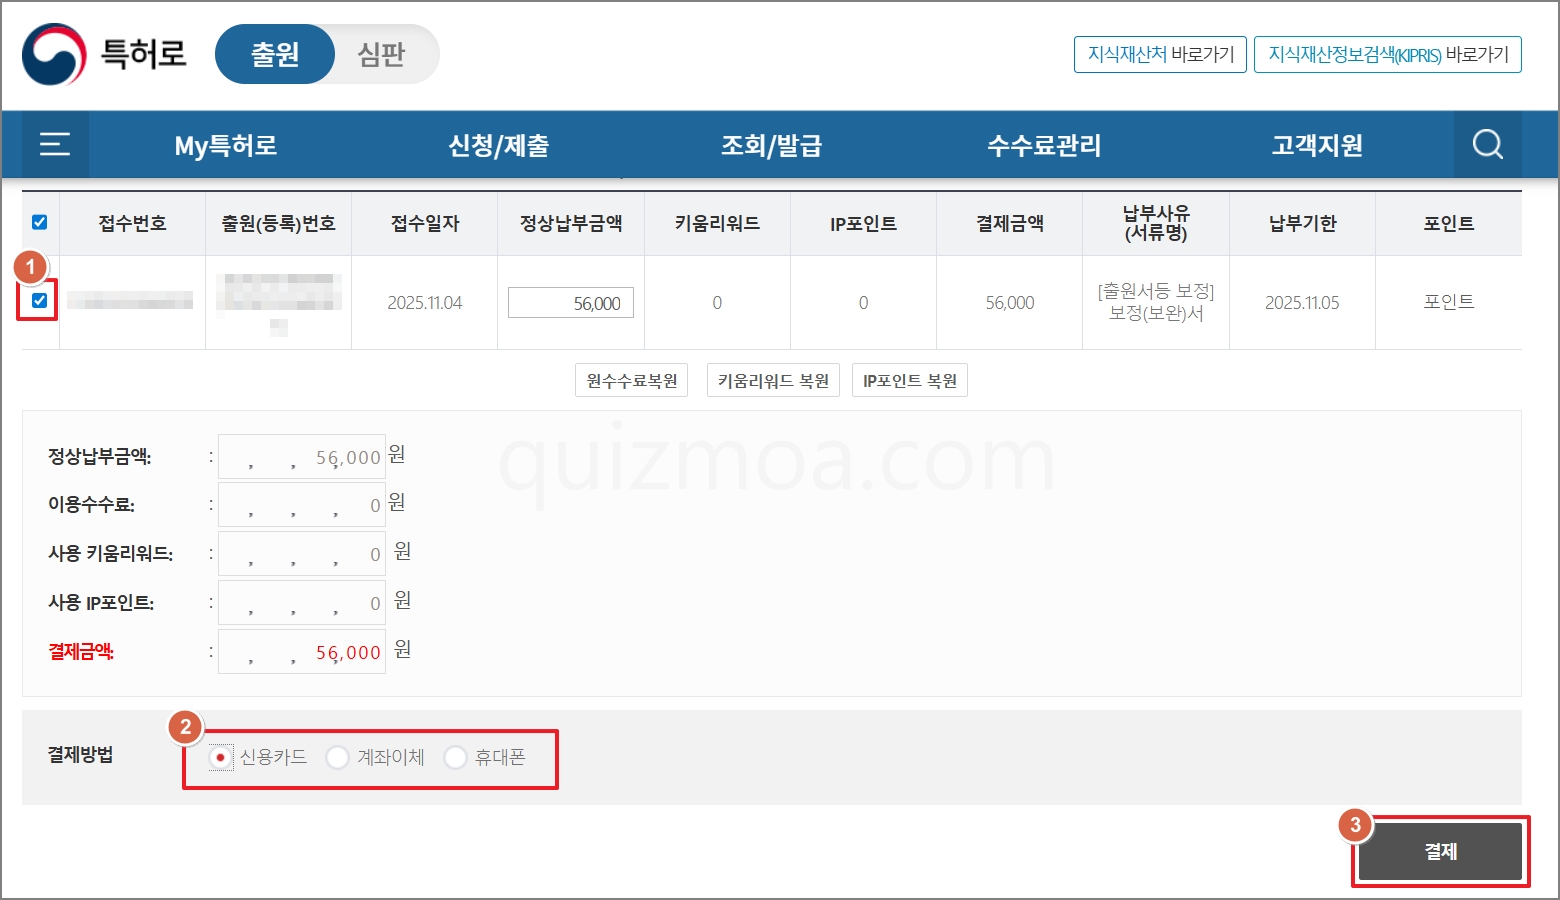Click the 원수수료복원 button

click(632, 380)
